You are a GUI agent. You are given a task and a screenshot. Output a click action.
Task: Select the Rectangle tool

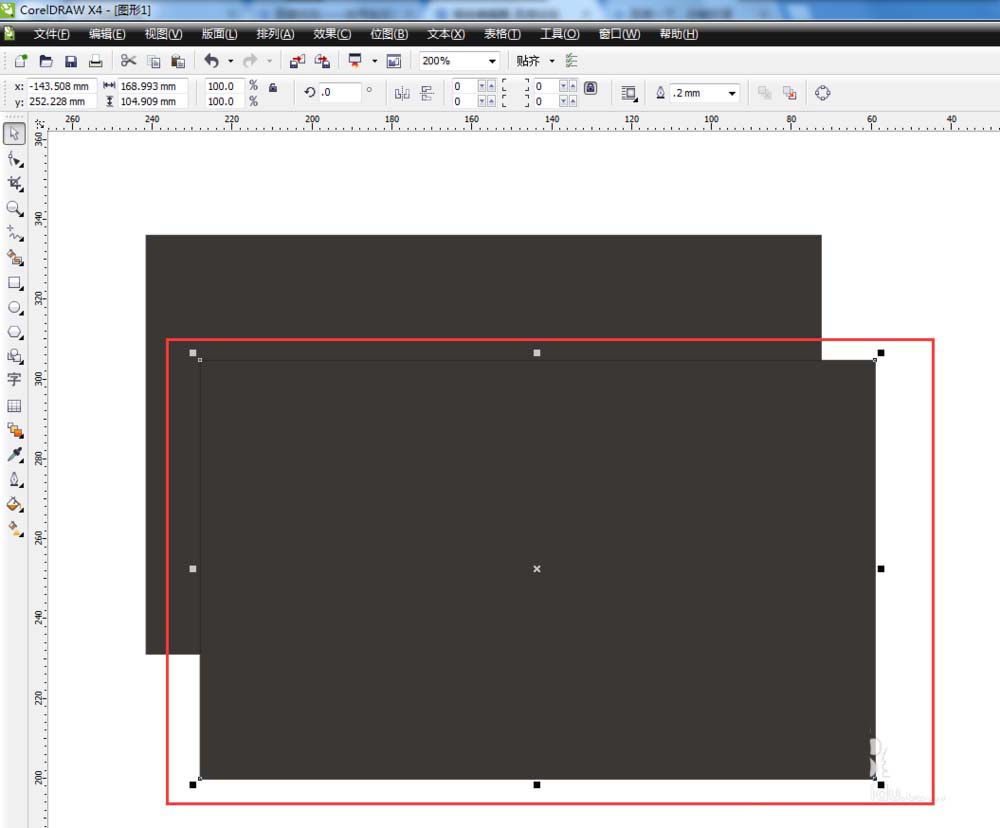(15, 283)
